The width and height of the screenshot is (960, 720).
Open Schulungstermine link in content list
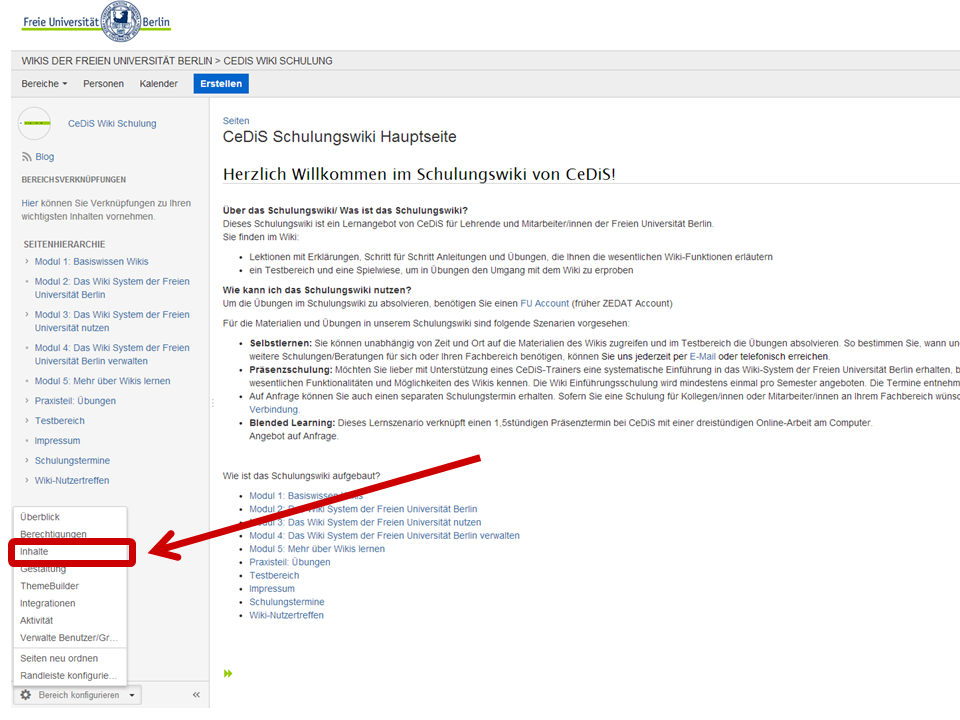287,602
